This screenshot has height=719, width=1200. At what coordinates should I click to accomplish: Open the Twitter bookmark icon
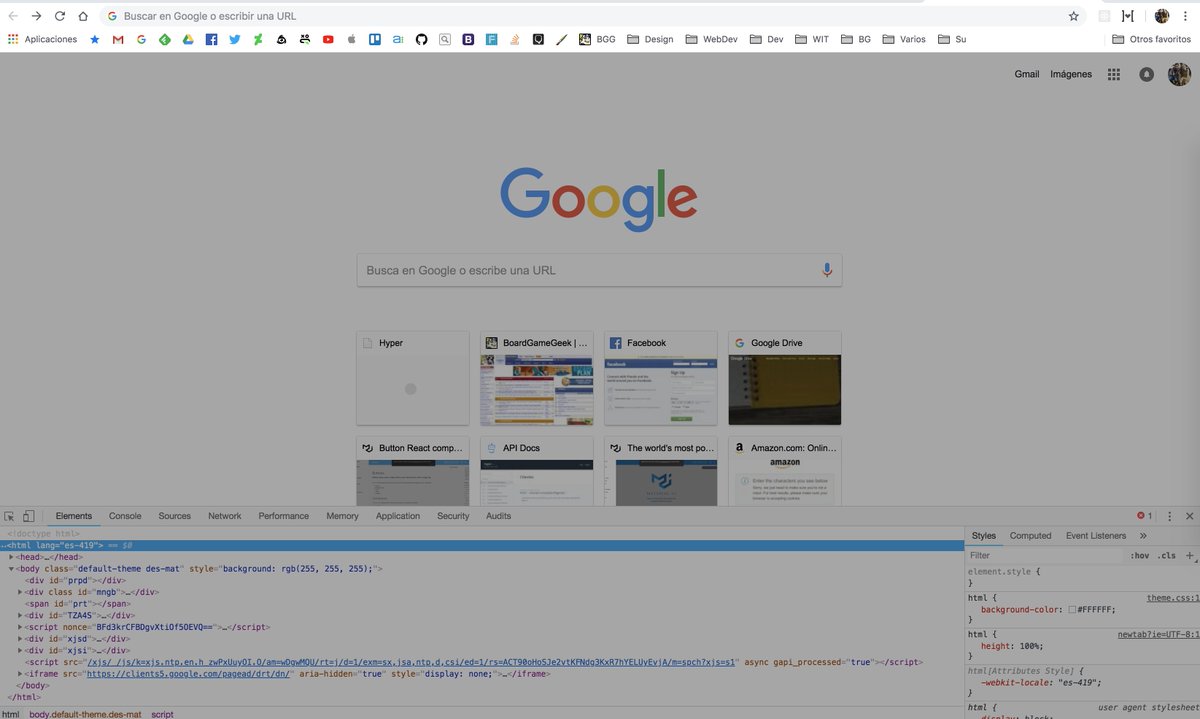click(x=234, y=40)
